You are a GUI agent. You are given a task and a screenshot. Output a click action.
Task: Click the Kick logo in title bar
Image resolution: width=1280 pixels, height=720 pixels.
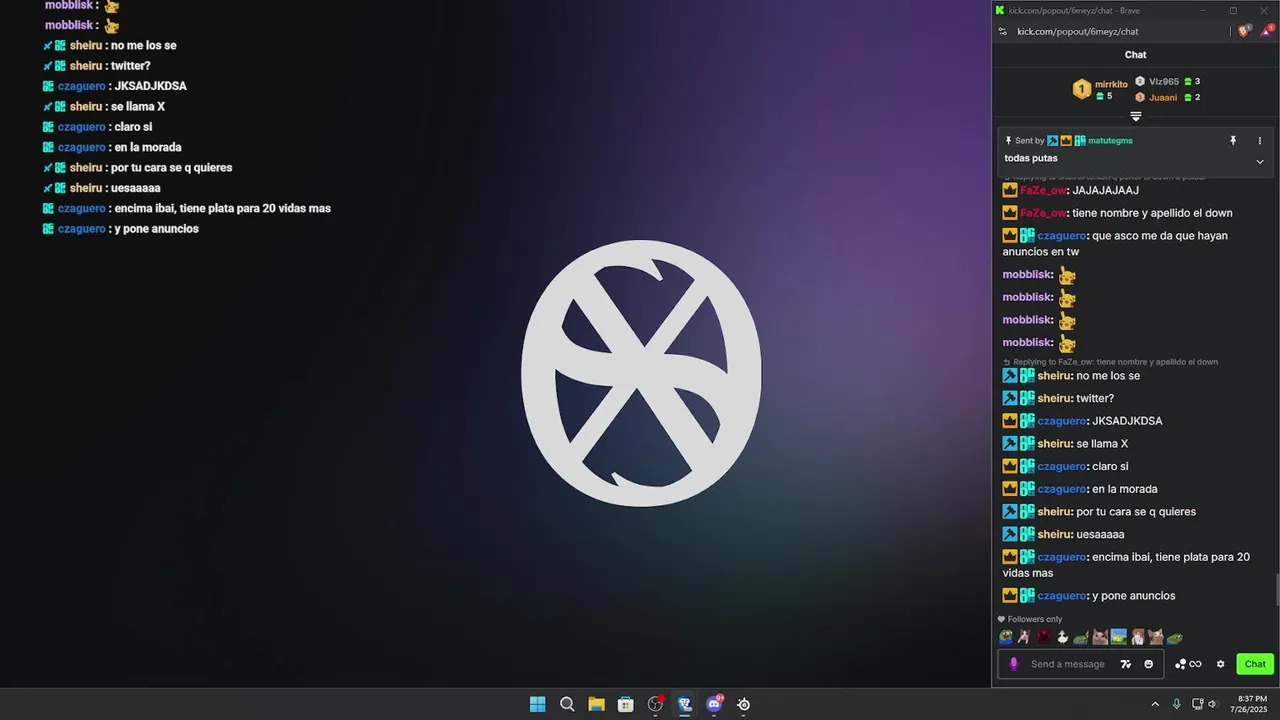coord(1000,10)
